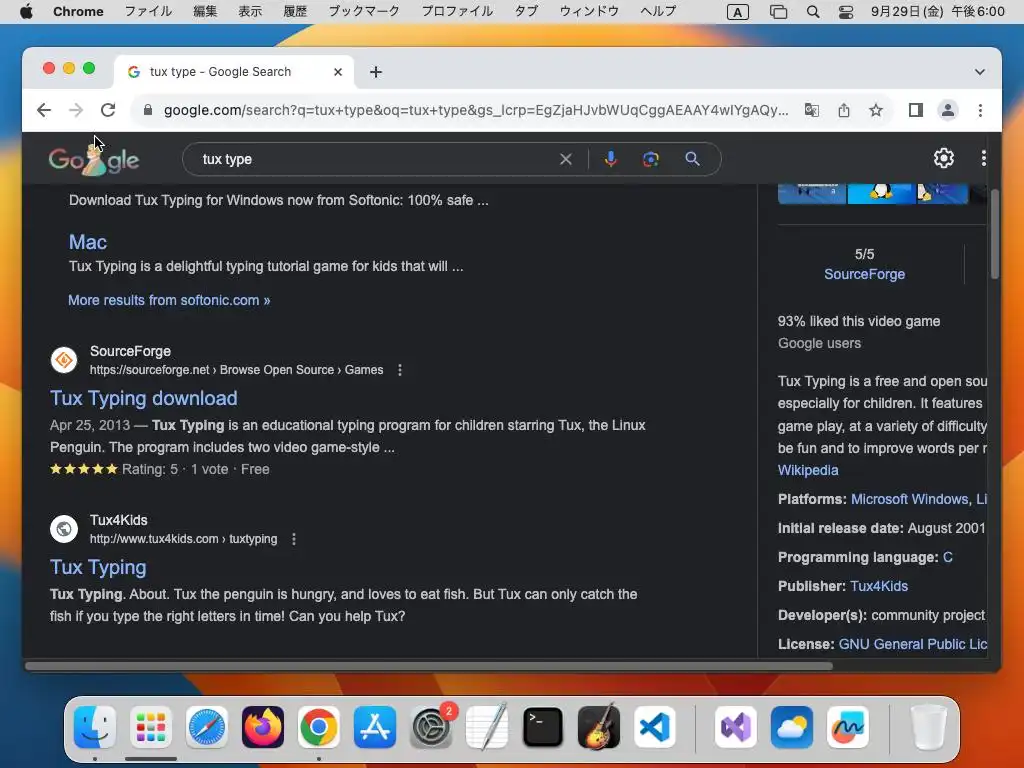The width and height of the screenshot is (1024, 768).
Task: Click the address bar URL
Action: point(476,110)
